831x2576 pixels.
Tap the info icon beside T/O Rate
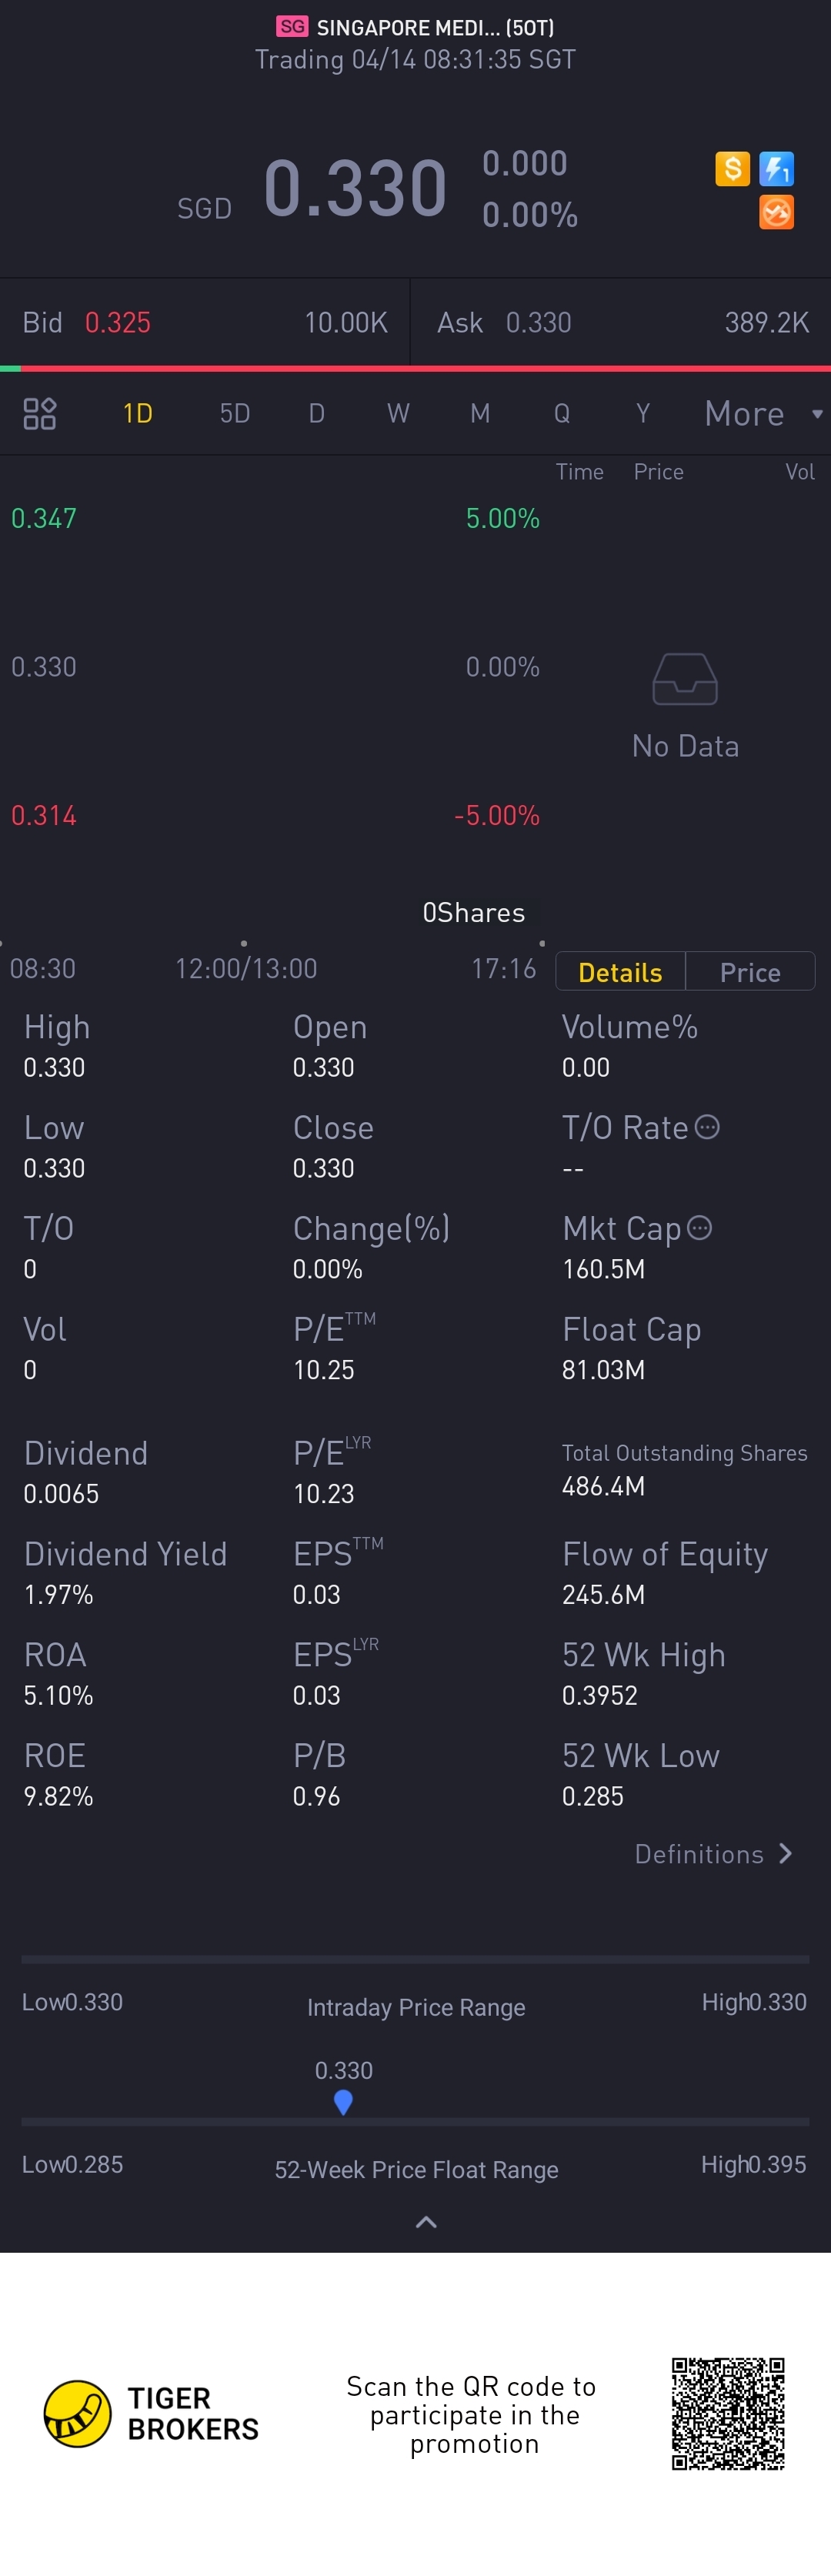[707, 1127]
